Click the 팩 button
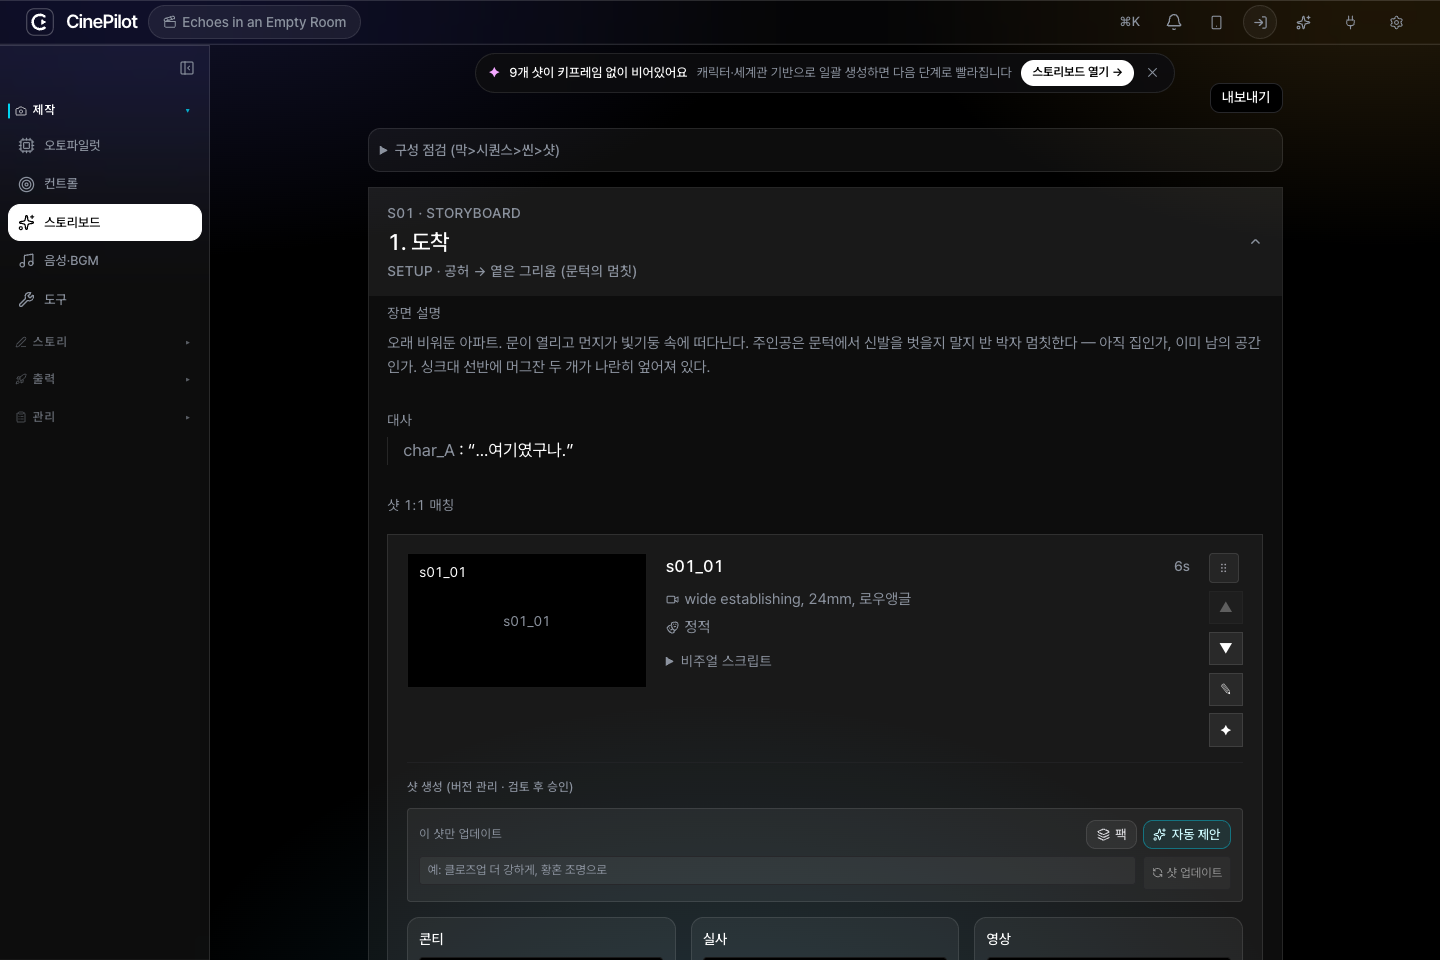This screenshot has width=1440, height=960. tap(1111, 834)
